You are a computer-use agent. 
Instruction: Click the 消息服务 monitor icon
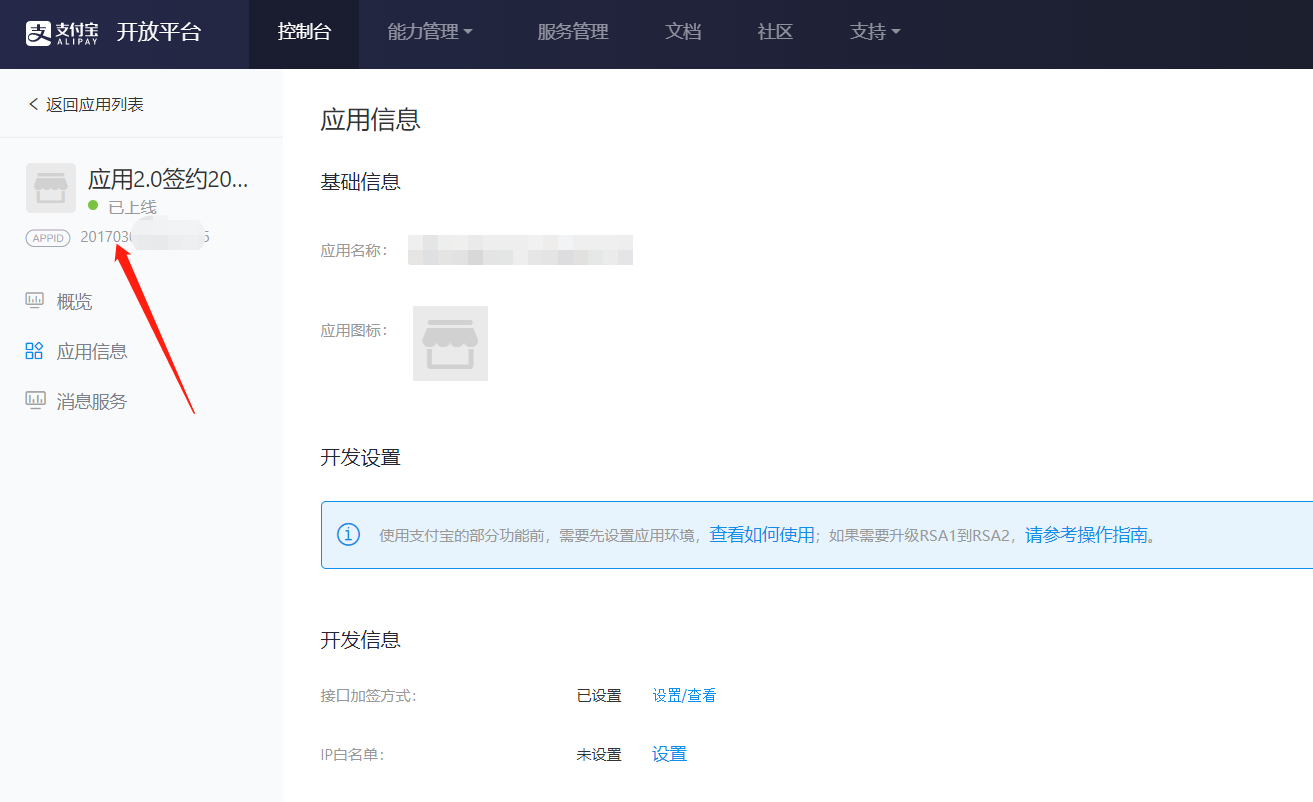tap(35, 401)
